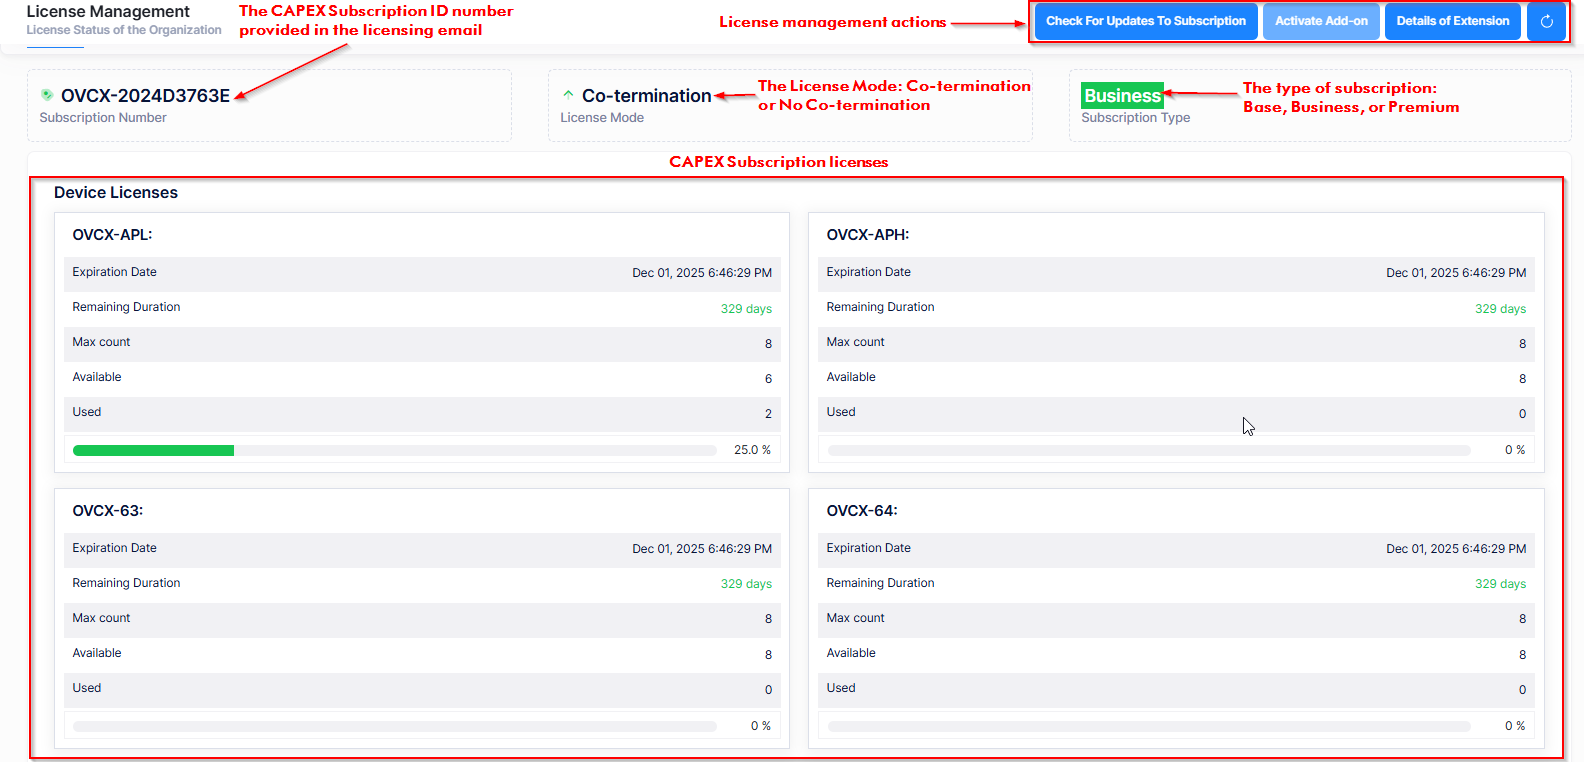Click the refresh icon button
Screen dimensions: 1584x762
click(1546, 21)
